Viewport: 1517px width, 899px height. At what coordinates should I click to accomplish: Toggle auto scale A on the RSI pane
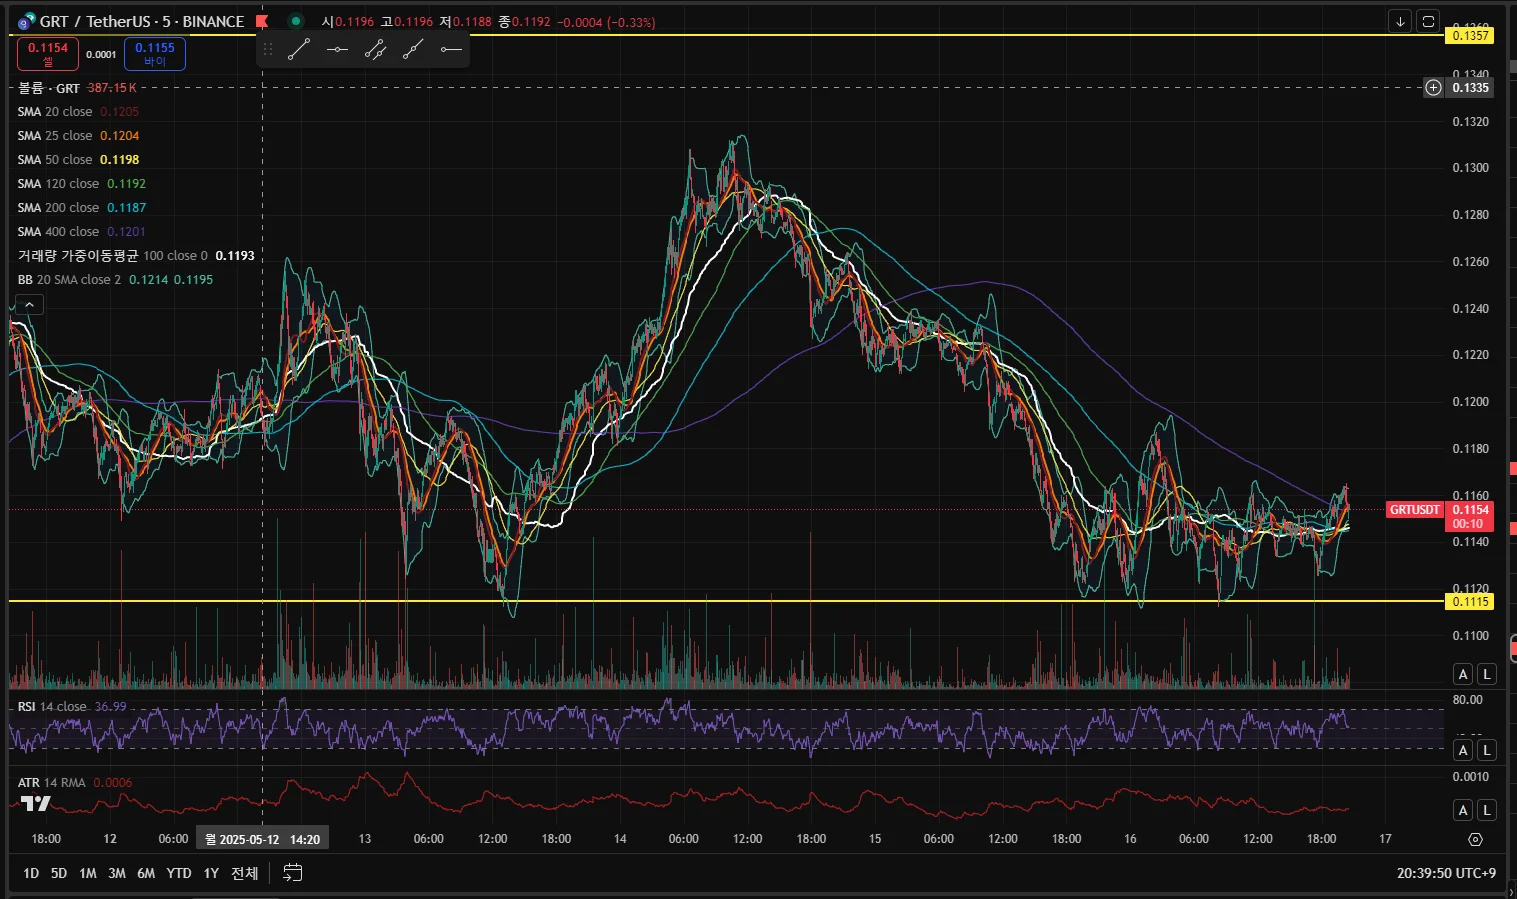(x=1463, y=750)
